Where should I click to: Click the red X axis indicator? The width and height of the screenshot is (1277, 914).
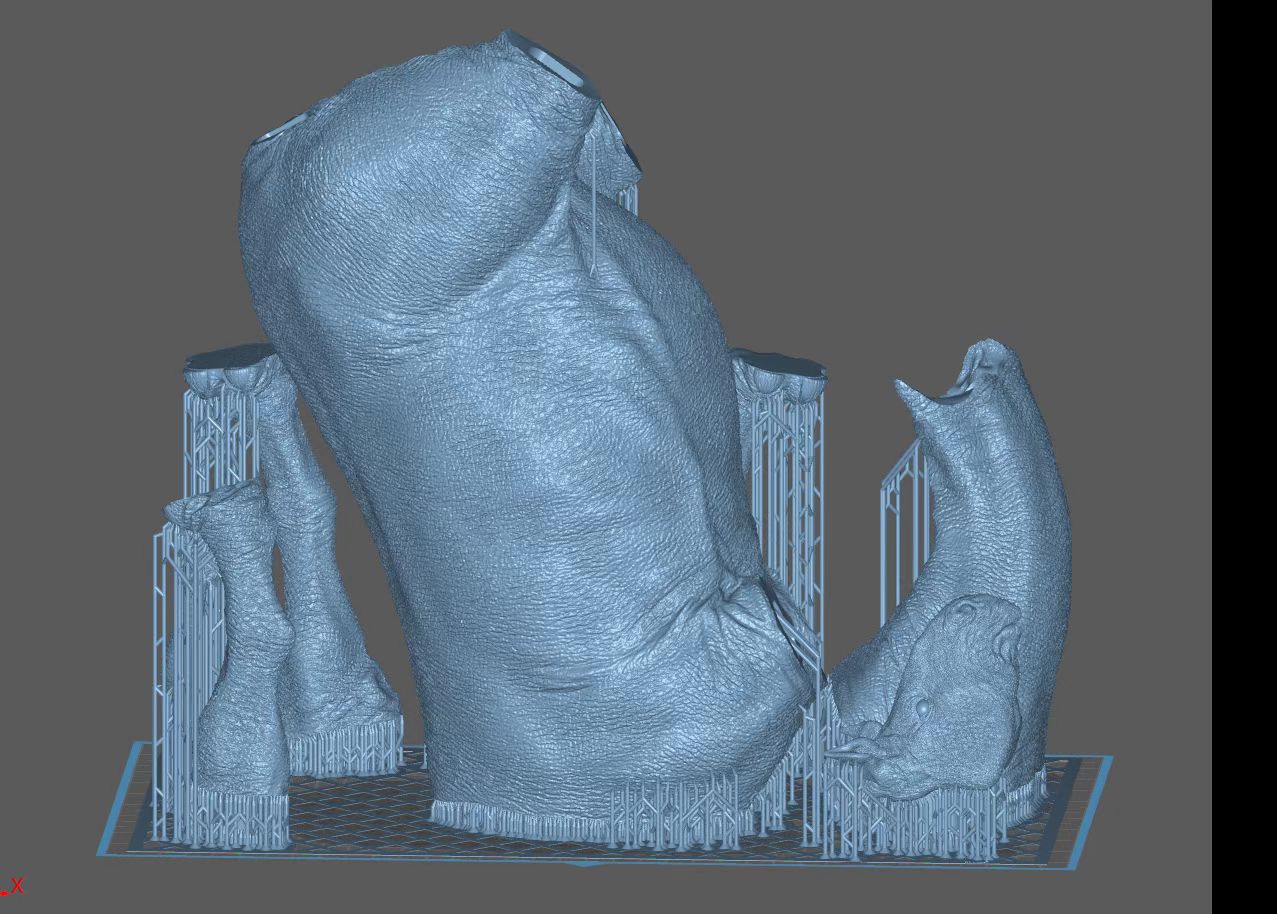click(14, 886)
